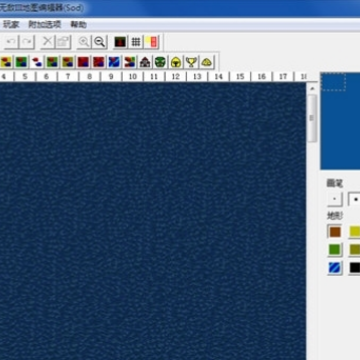The height and width of the screenshot is (360, 360).
Task: Toggle the yellow-red passability overlay
Action: 152,42
